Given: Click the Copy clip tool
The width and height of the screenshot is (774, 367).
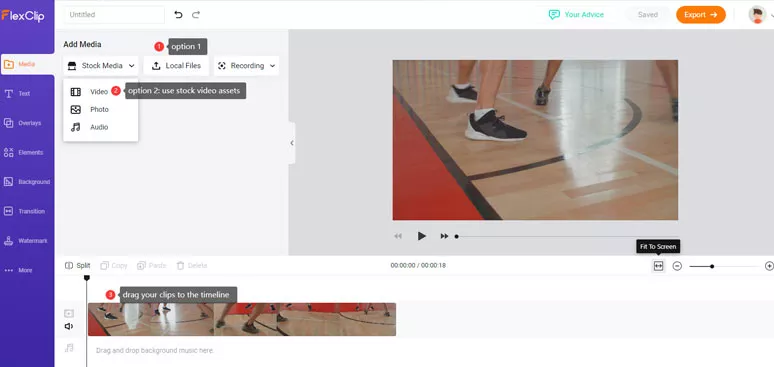Looking at the screenshot, I should point(114,266).
